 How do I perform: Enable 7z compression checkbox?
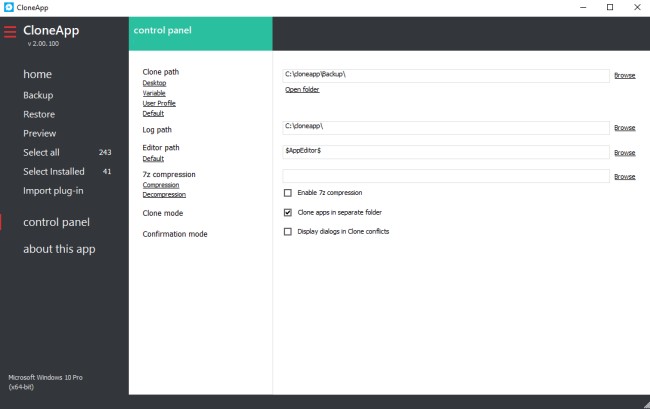tap(288, 193)
